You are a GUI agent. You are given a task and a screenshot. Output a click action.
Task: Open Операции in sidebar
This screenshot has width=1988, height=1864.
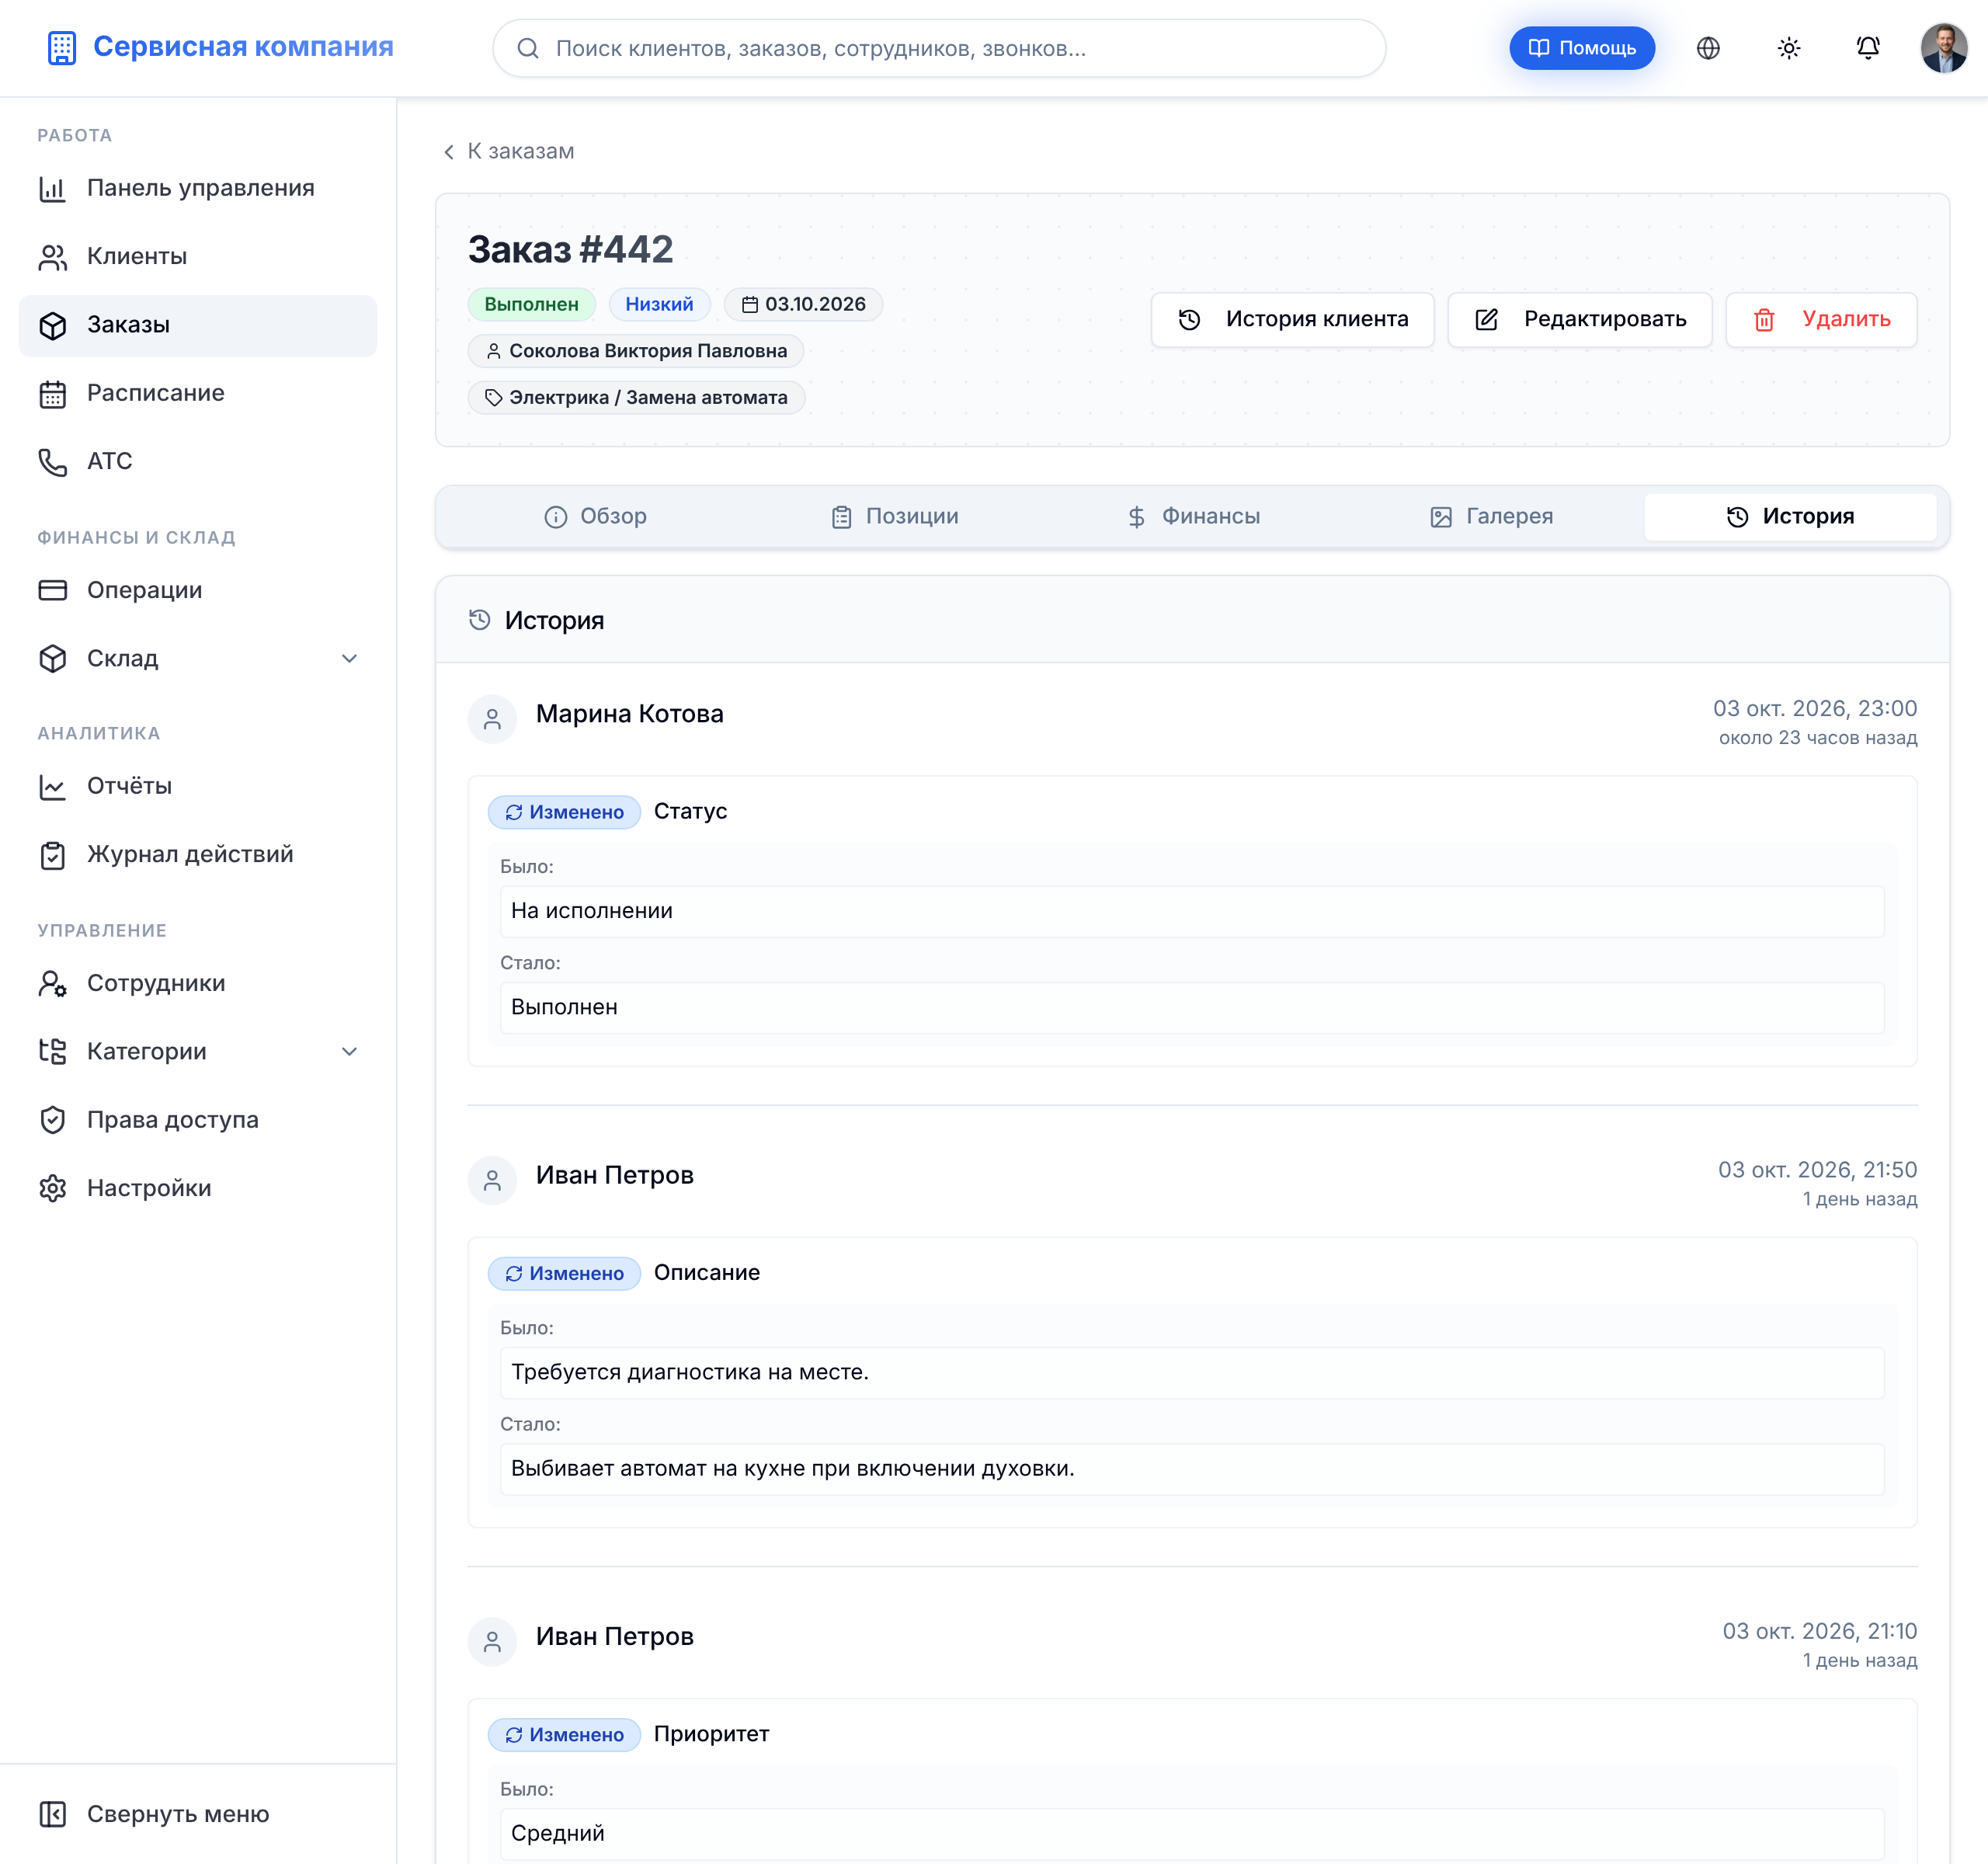[x=198, y=590]
